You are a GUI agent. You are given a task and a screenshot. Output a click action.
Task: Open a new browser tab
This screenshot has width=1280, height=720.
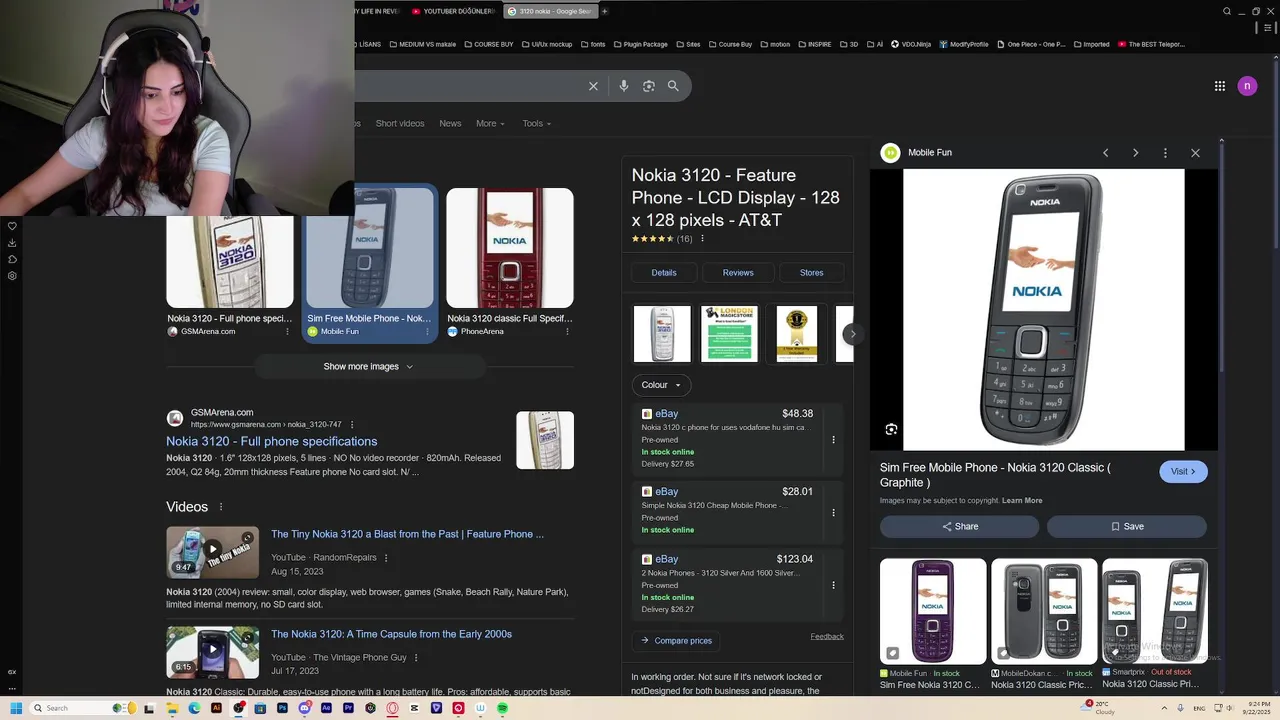604,11
